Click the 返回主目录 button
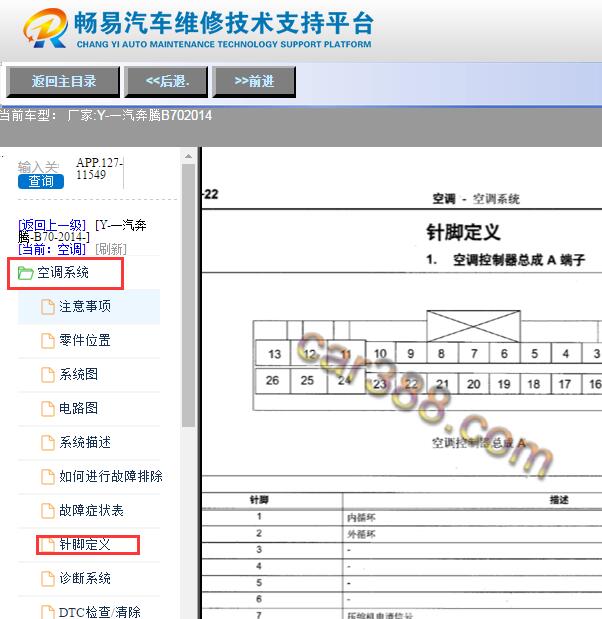 (x=63, y=82)
